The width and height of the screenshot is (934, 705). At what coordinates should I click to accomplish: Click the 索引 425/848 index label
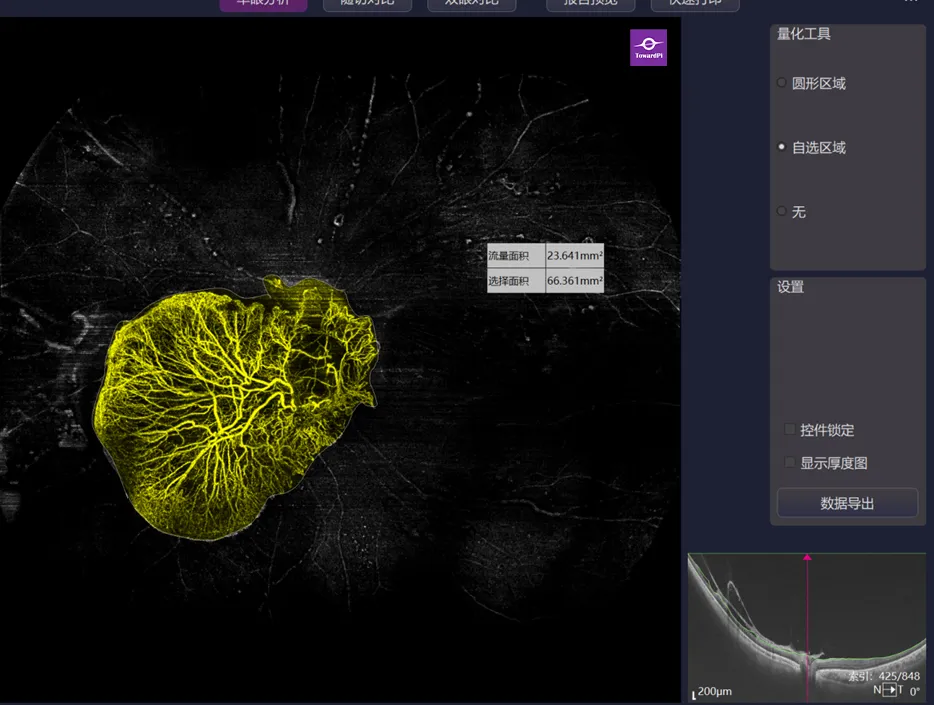884,676
